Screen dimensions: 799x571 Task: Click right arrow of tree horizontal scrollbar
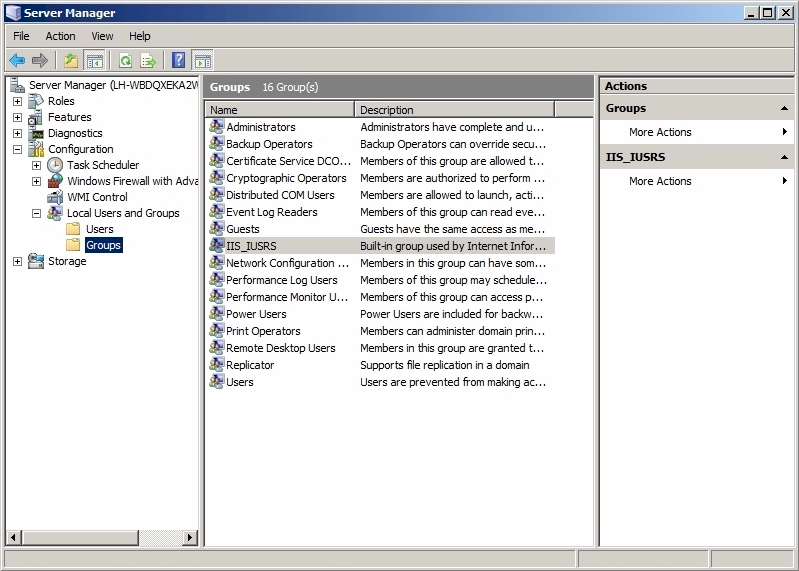[190, 537]
